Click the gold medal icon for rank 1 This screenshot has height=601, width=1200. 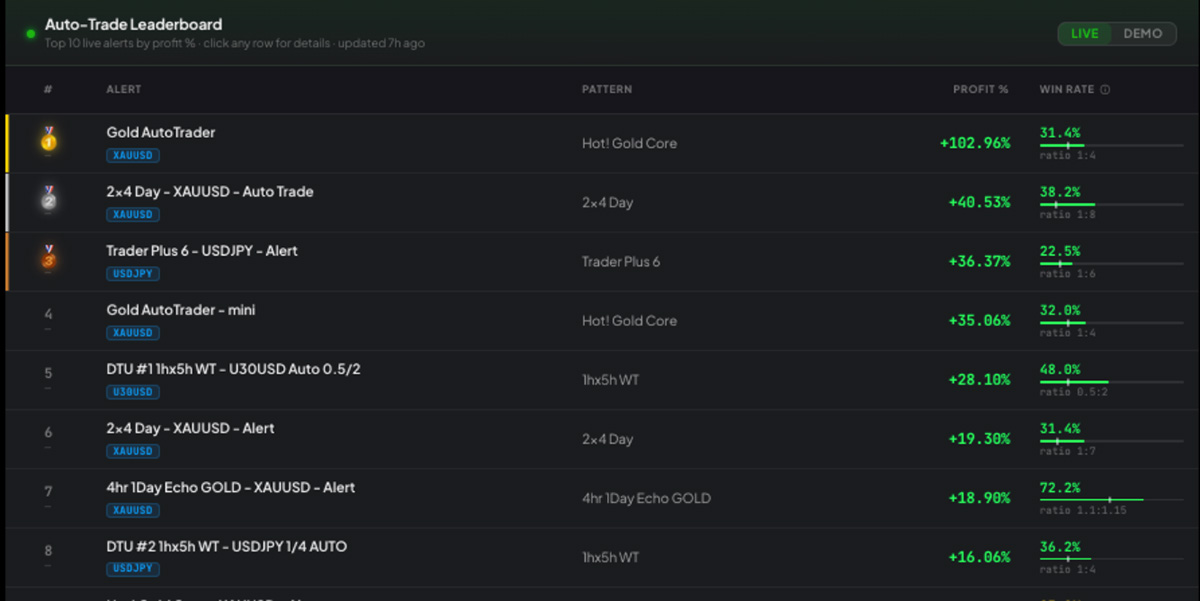tap(48, 140)
